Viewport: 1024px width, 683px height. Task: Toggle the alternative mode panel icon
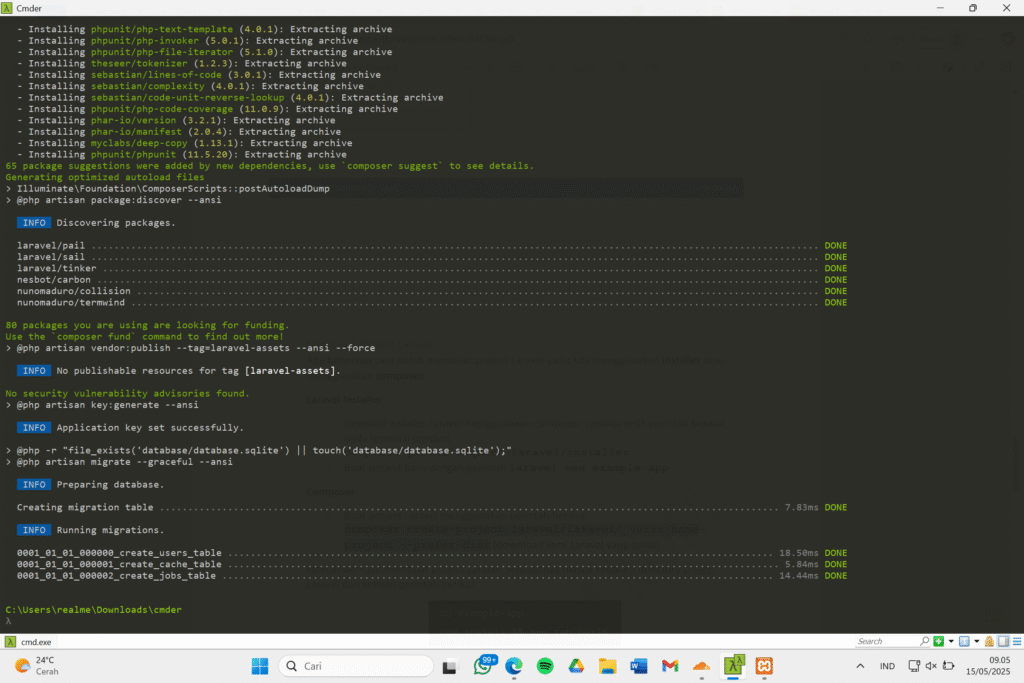(1001, 641)
